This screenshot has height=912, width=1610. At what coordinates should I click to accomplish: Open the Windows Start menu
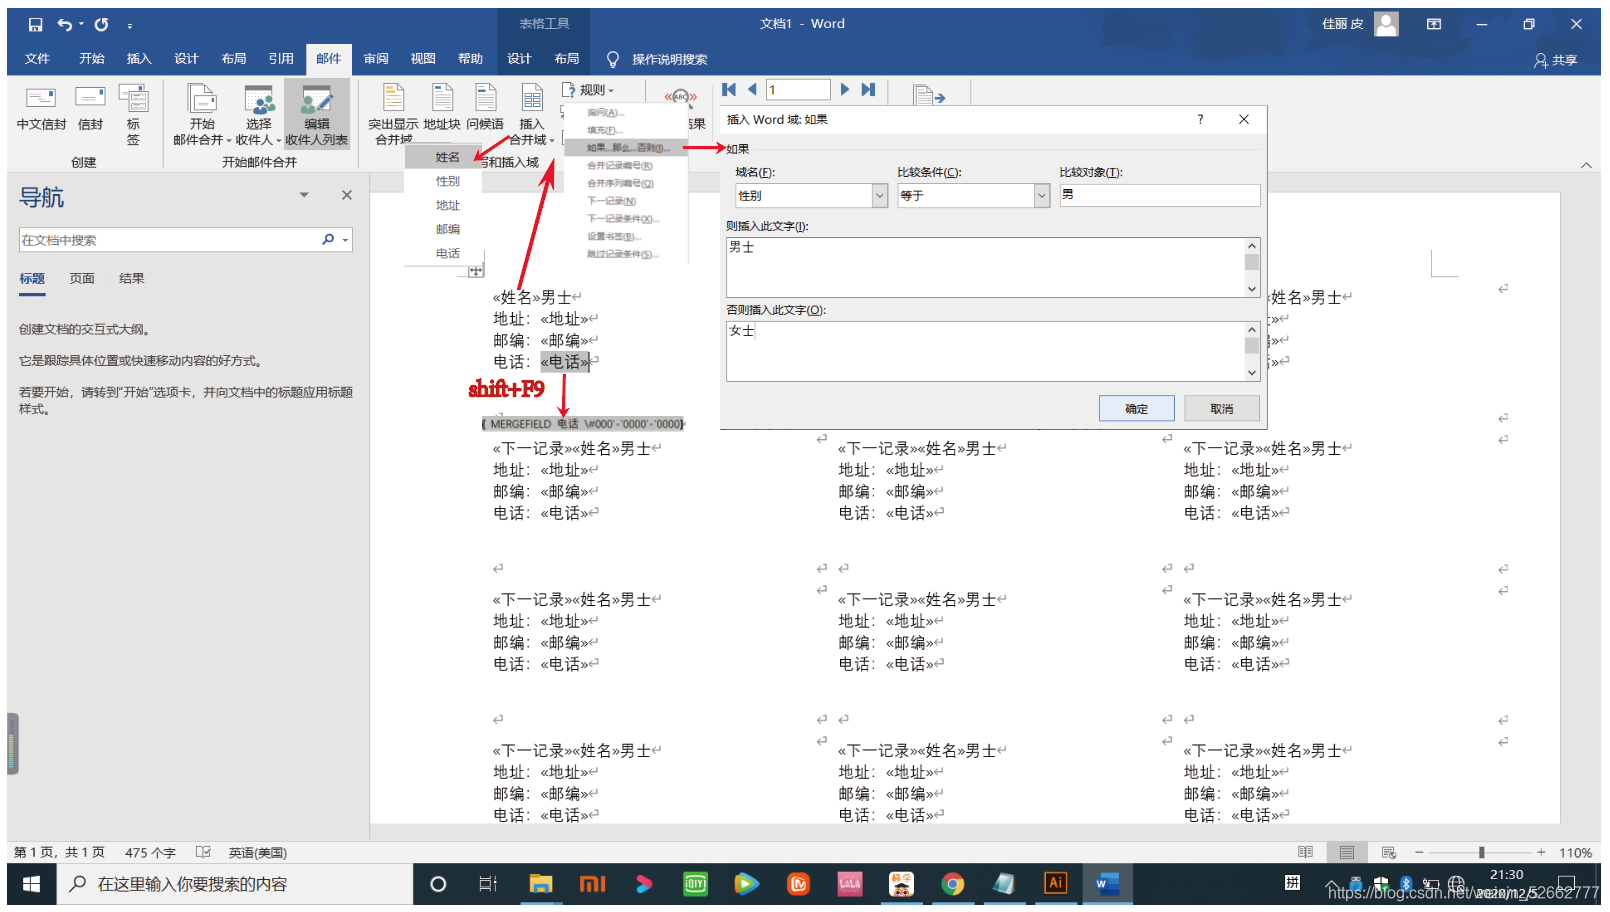[30, 884]
